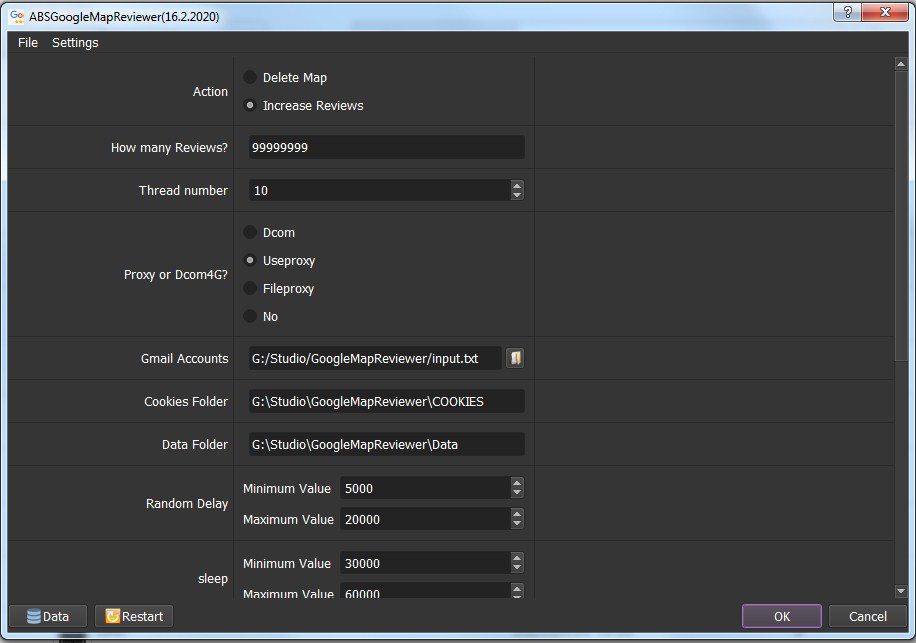Decrease the Thread number value
This screenshot has height=643, width=916.
tap(517, 195)
